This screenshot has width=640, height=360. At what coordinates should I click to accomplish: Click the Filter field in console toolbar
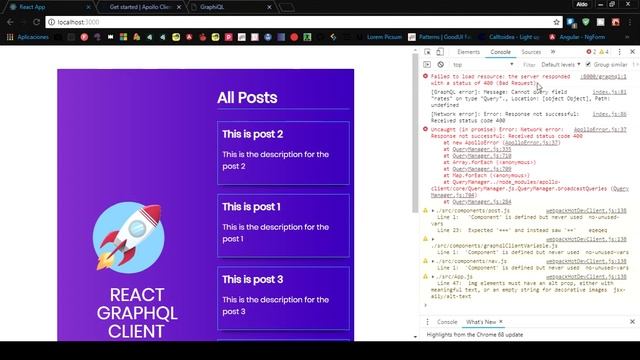[529, 64]
